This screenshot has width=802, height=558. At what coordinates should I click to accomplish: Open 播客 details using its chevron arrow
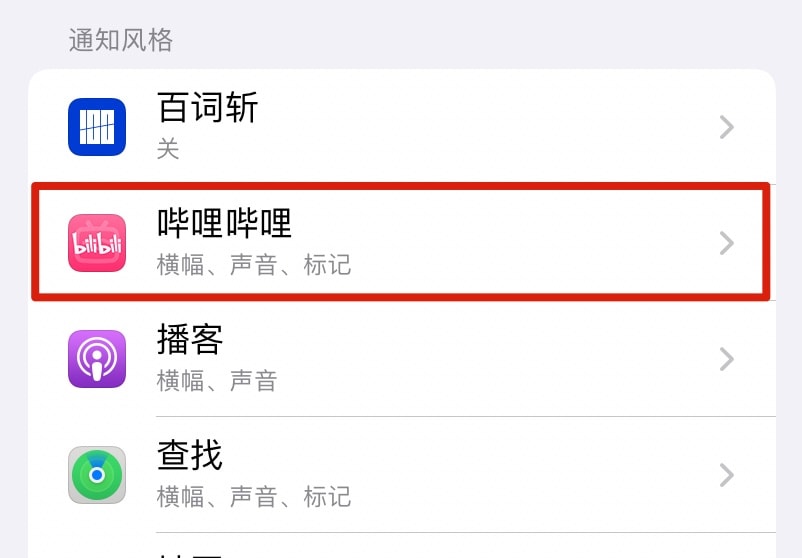[727, 359]
